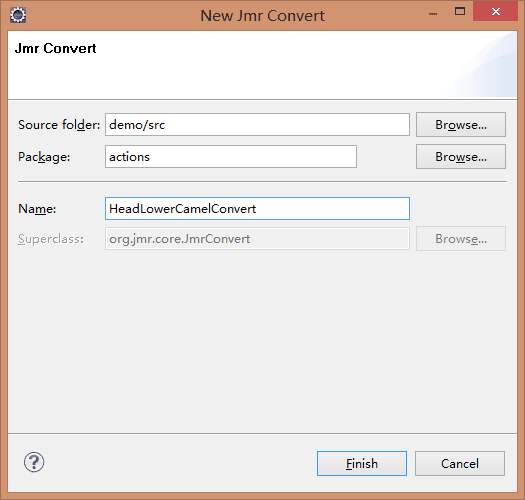Click the greyed Superclass field org.jmr.core.JmrConvert

[x=257, y=238]
